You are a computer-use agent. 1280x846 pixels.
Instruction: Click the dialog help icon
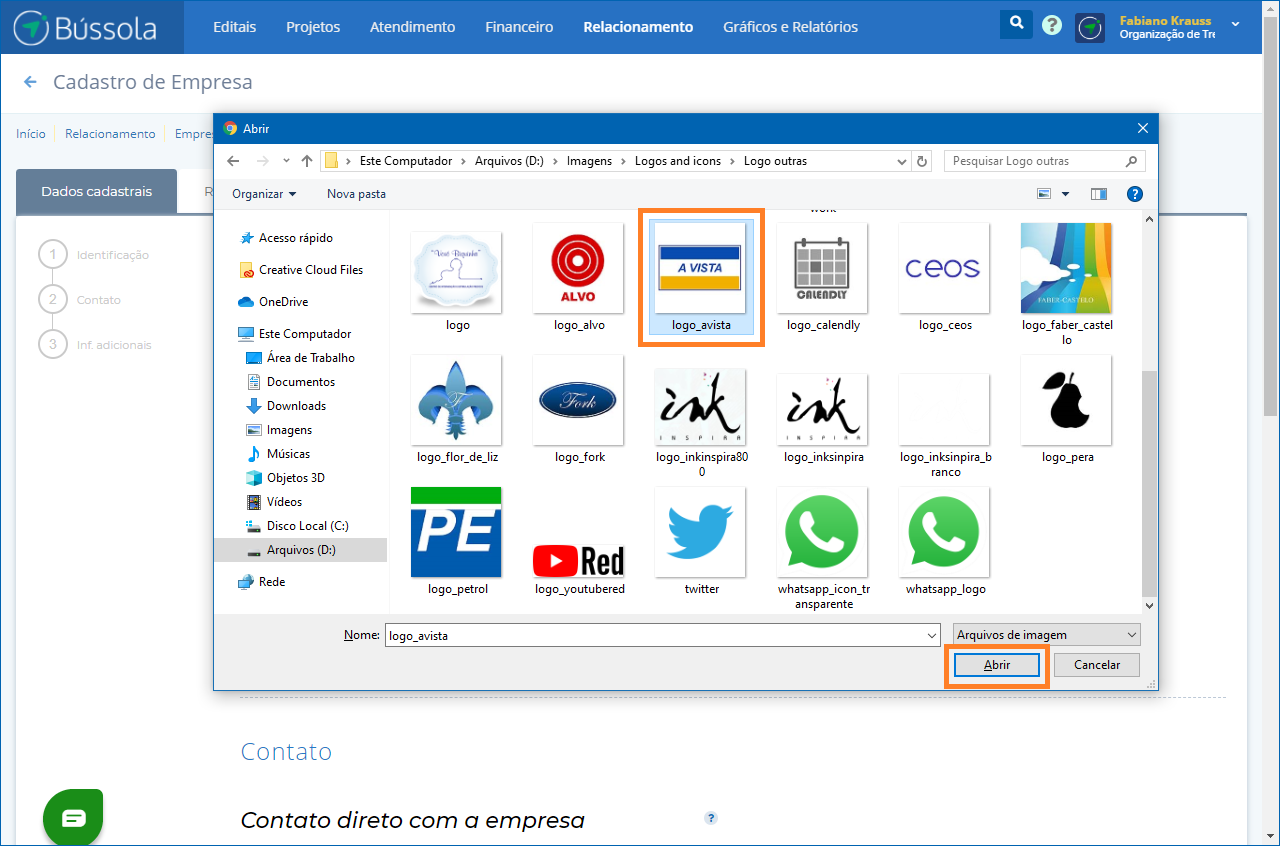click(x=1135, y=194)
